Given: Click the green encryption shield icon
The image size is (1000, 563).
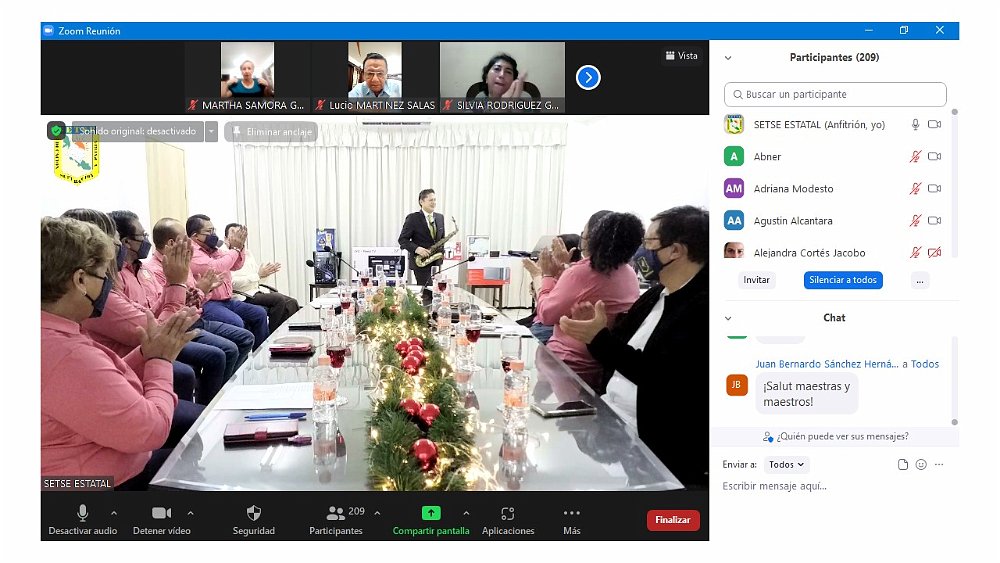Looking at the screenshot, I should [x=56, y=131].
